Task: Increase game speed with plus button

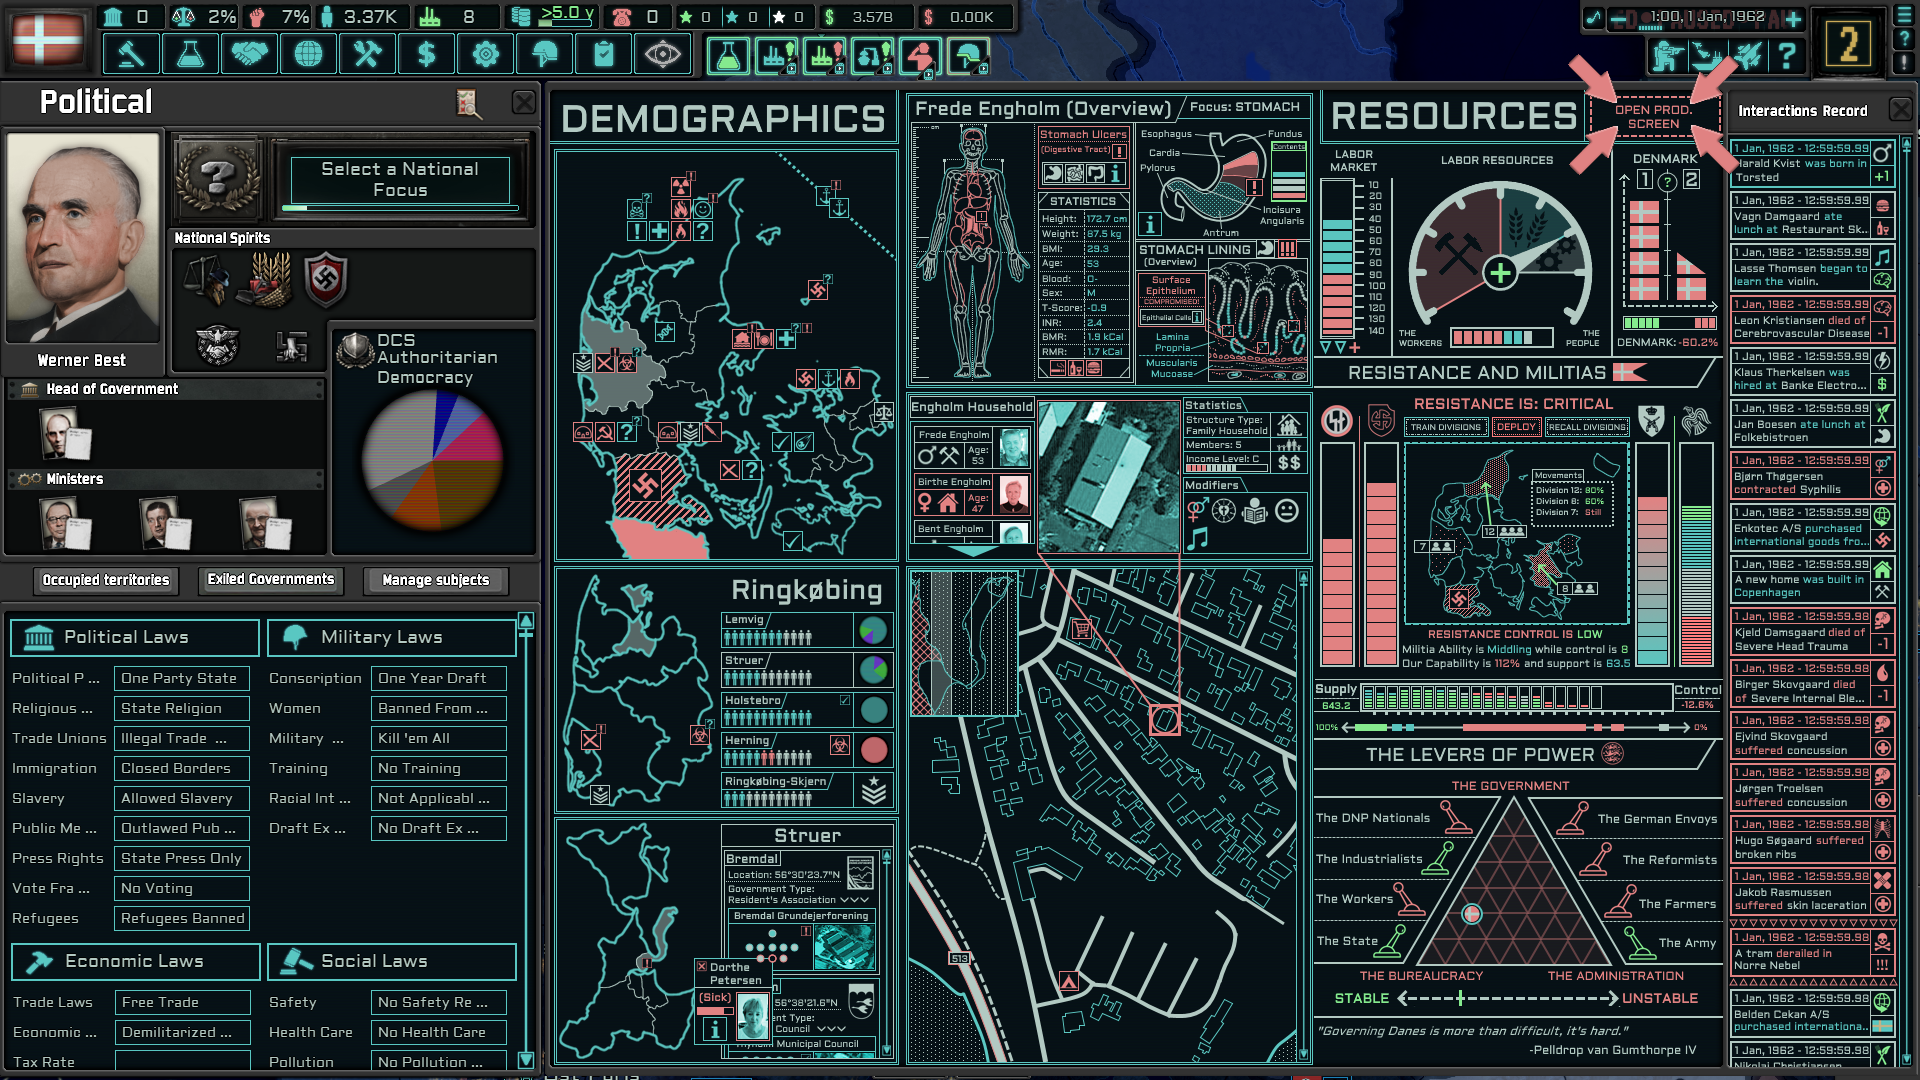Action: point(1793,19)
